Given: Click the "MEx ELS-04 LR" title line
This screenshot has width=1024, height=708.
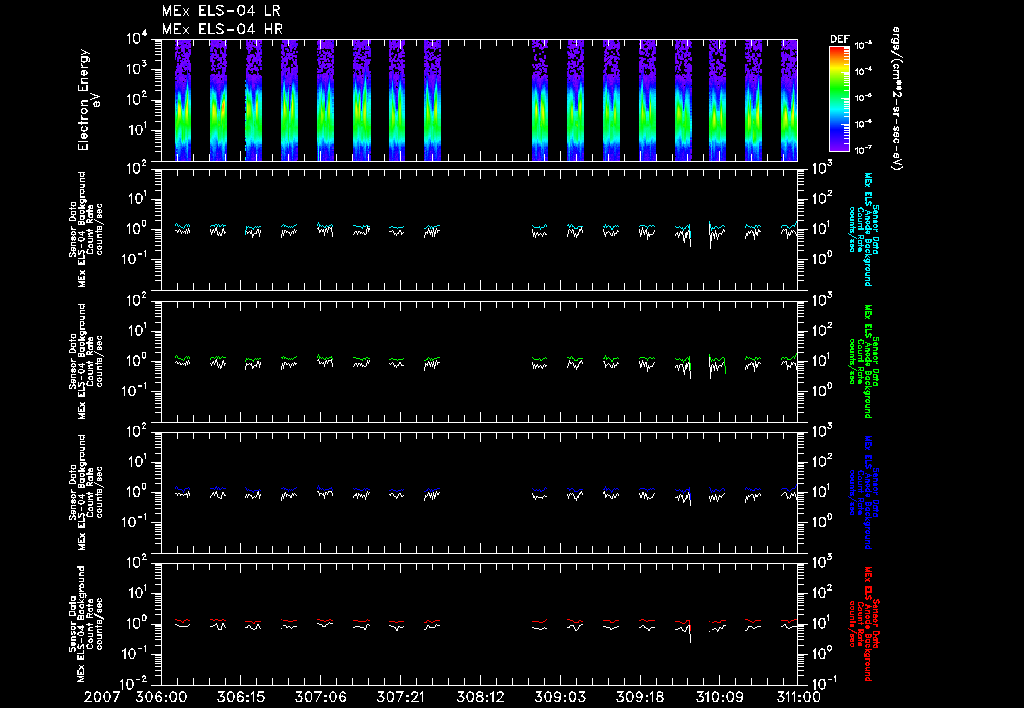Looking at the screenshot, I should click(x=221, y=11).
